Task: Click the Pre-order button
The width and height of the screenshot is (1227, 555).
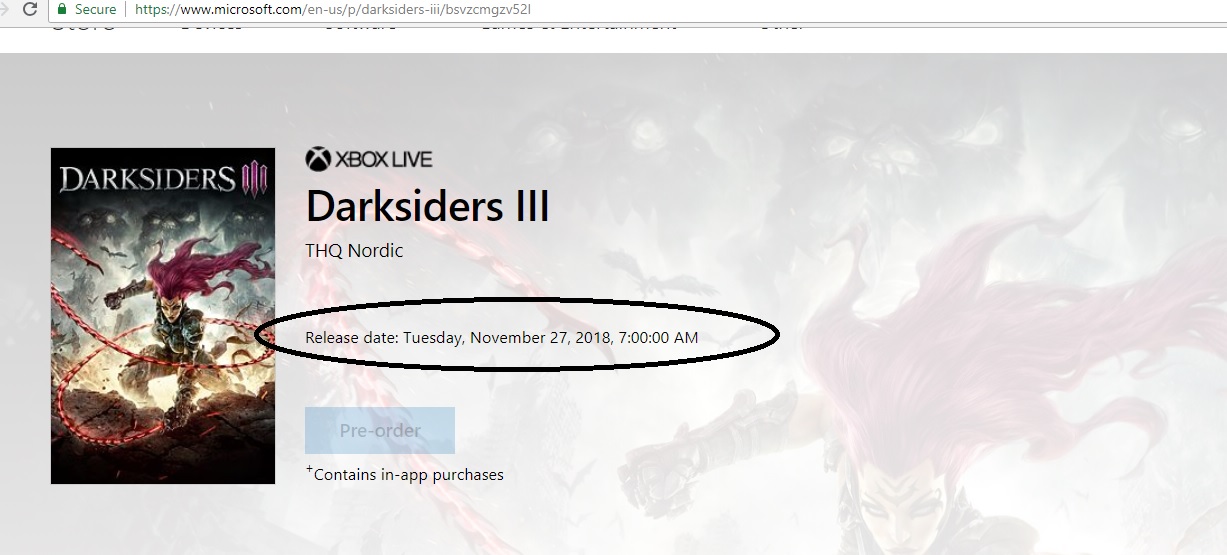Action: (380, 431)
